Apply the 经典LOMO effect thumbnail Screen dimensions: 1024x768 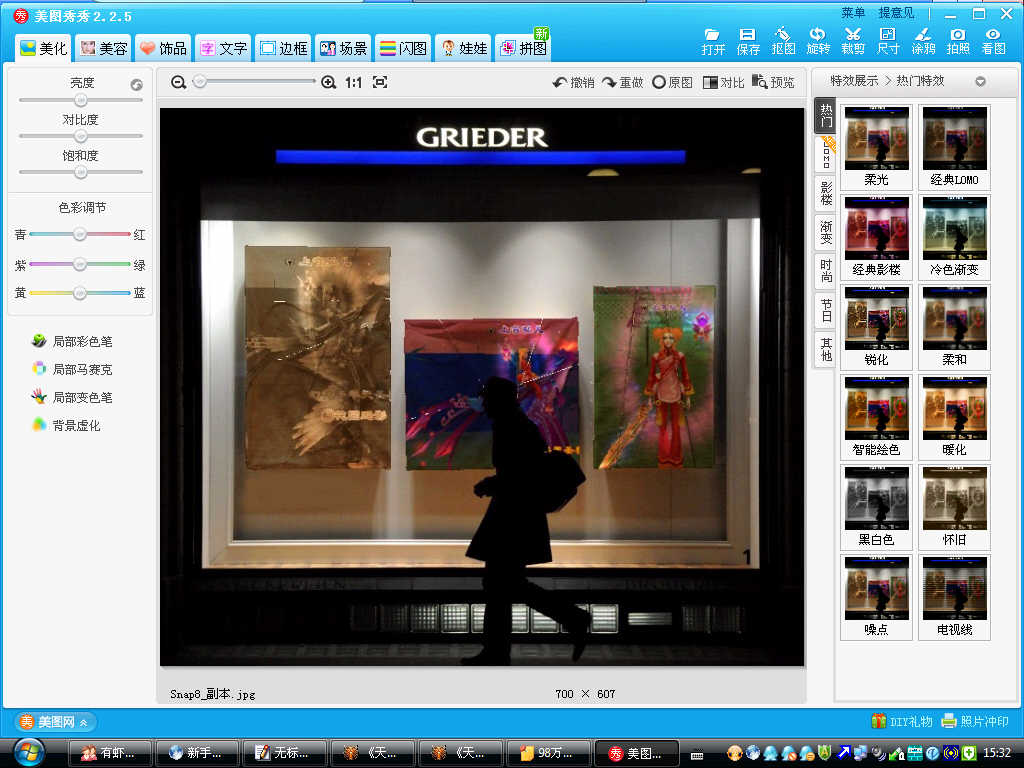[x=954, y=147]
